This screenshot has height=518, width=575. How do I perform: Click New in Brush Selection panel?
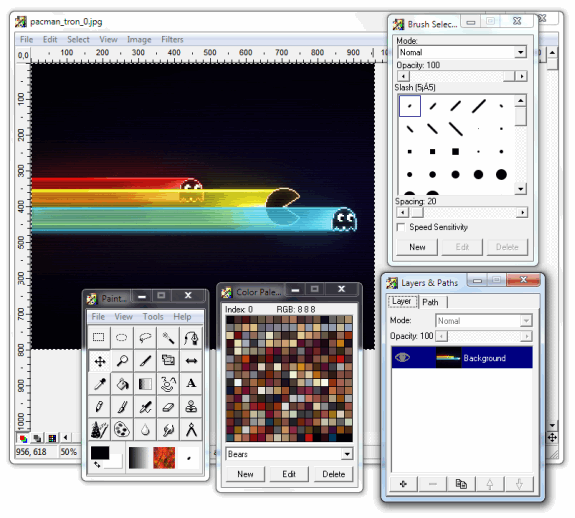[417, 247]
